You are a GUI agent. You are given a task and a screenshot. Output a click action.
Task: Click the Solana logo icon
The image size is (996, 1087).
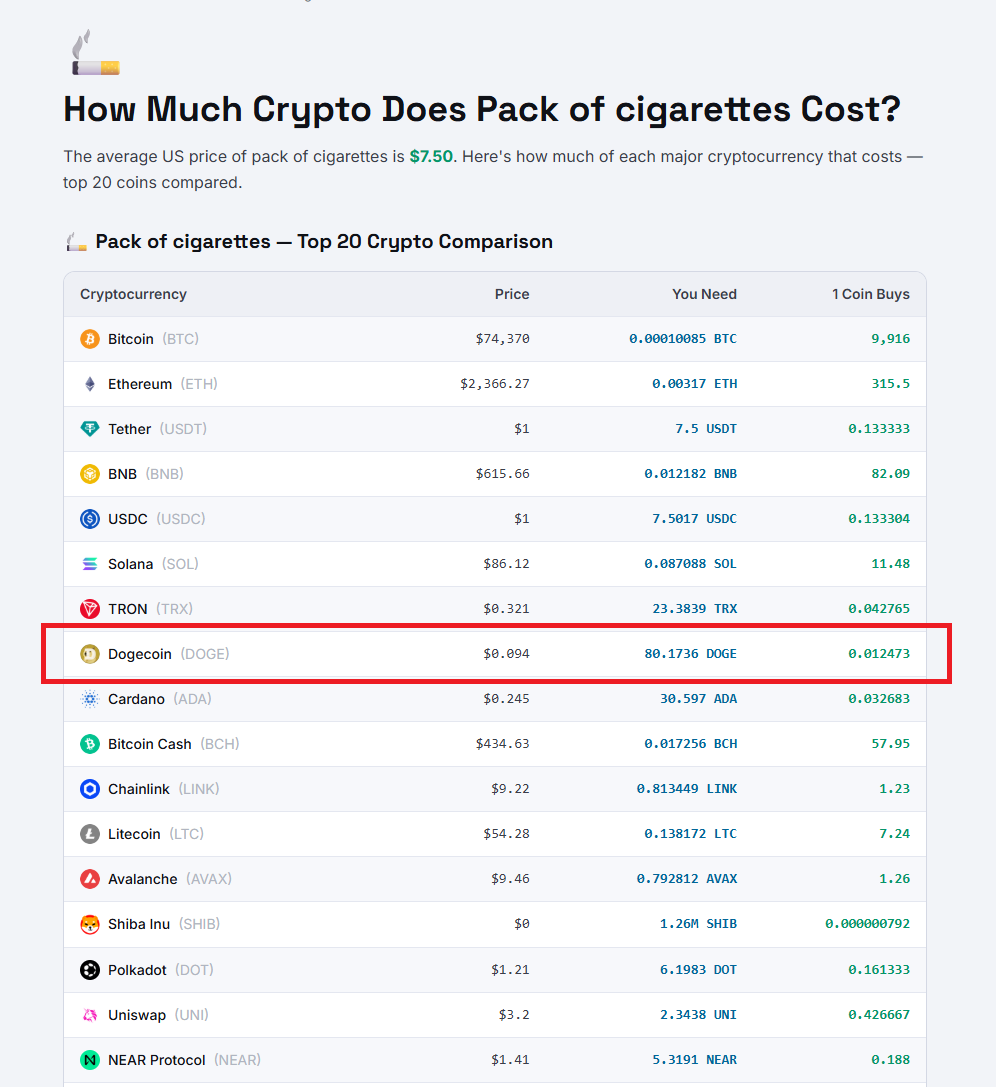(x=92, y=563)
